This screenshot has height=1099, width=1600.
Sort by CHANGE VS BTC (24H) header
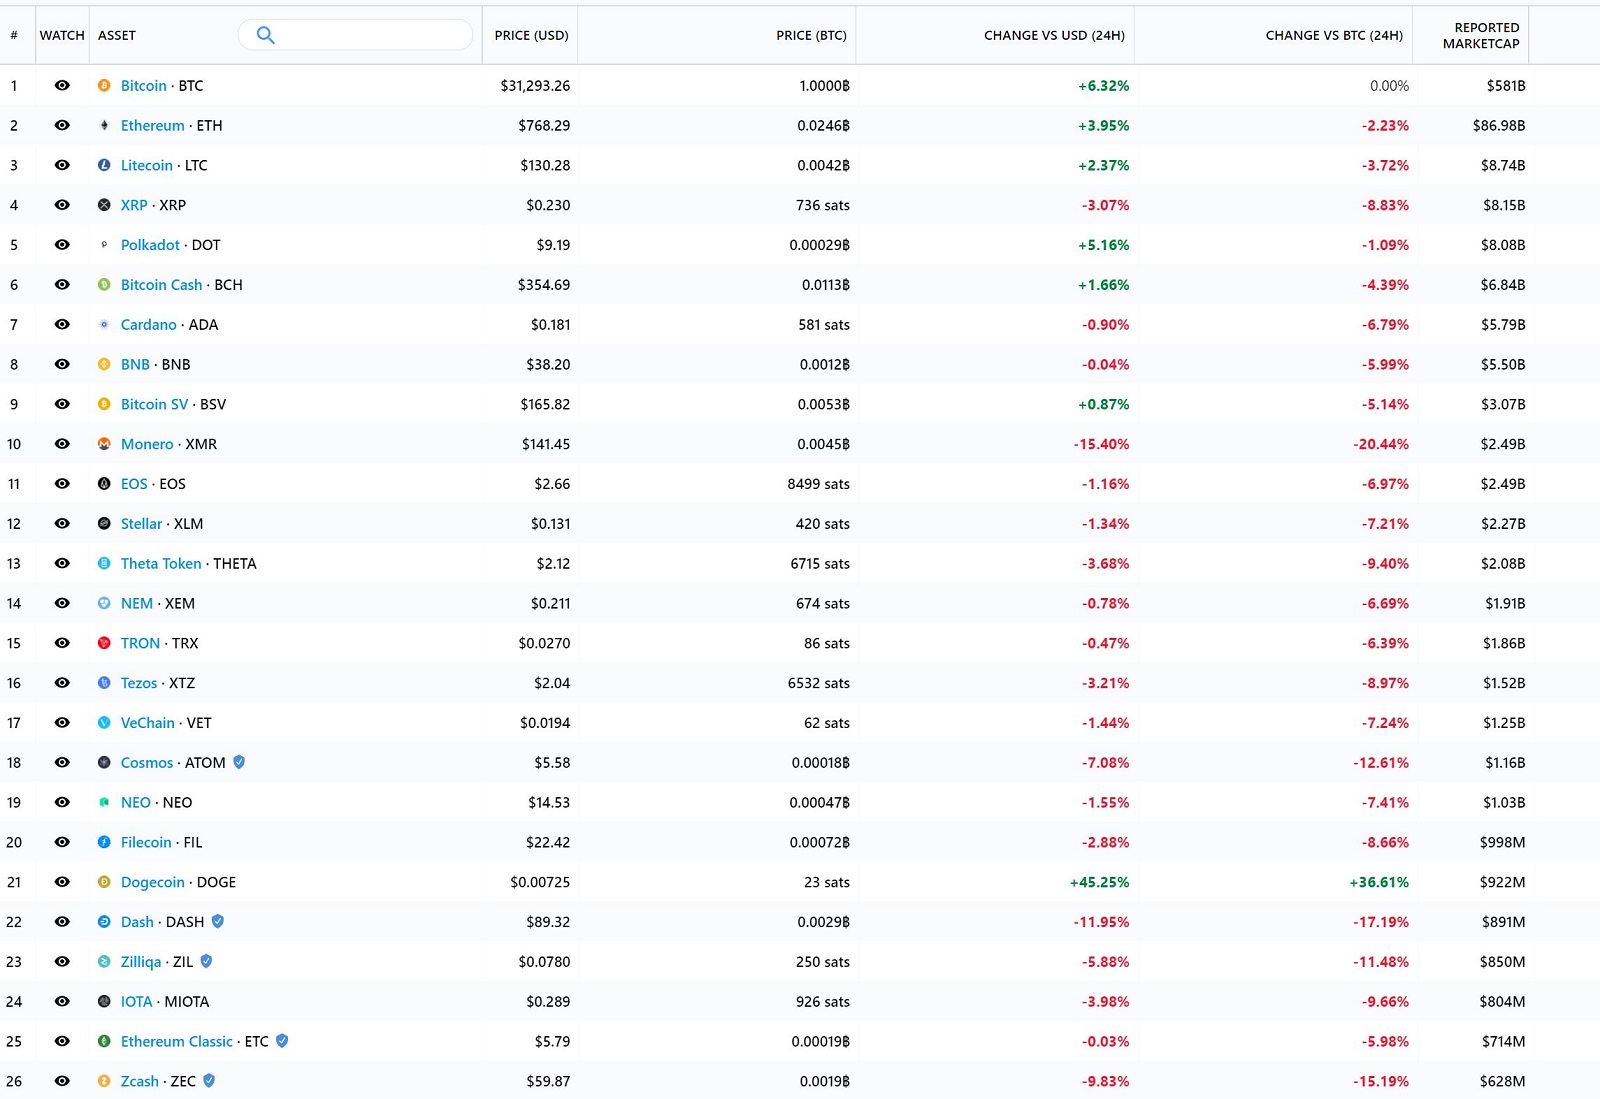(1334, 35)
